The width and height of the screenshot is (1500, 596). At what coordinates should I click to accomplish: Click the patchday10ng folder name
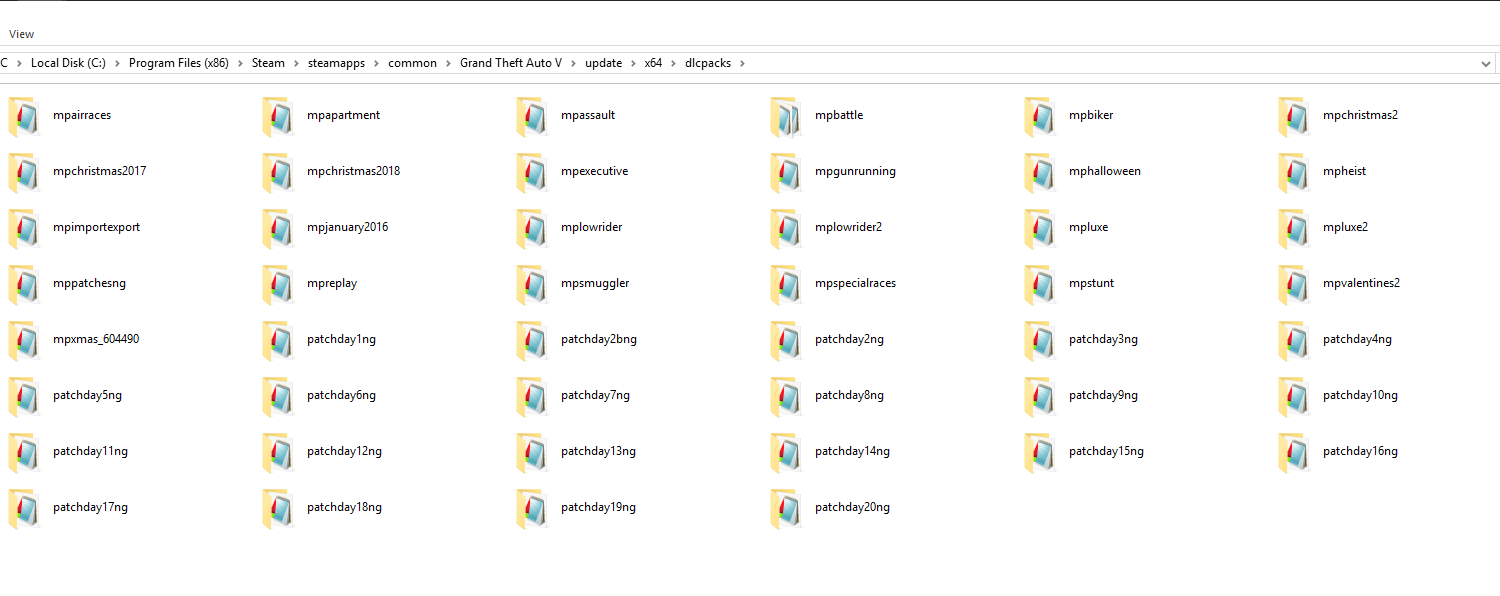click(x=1360, y=395)
